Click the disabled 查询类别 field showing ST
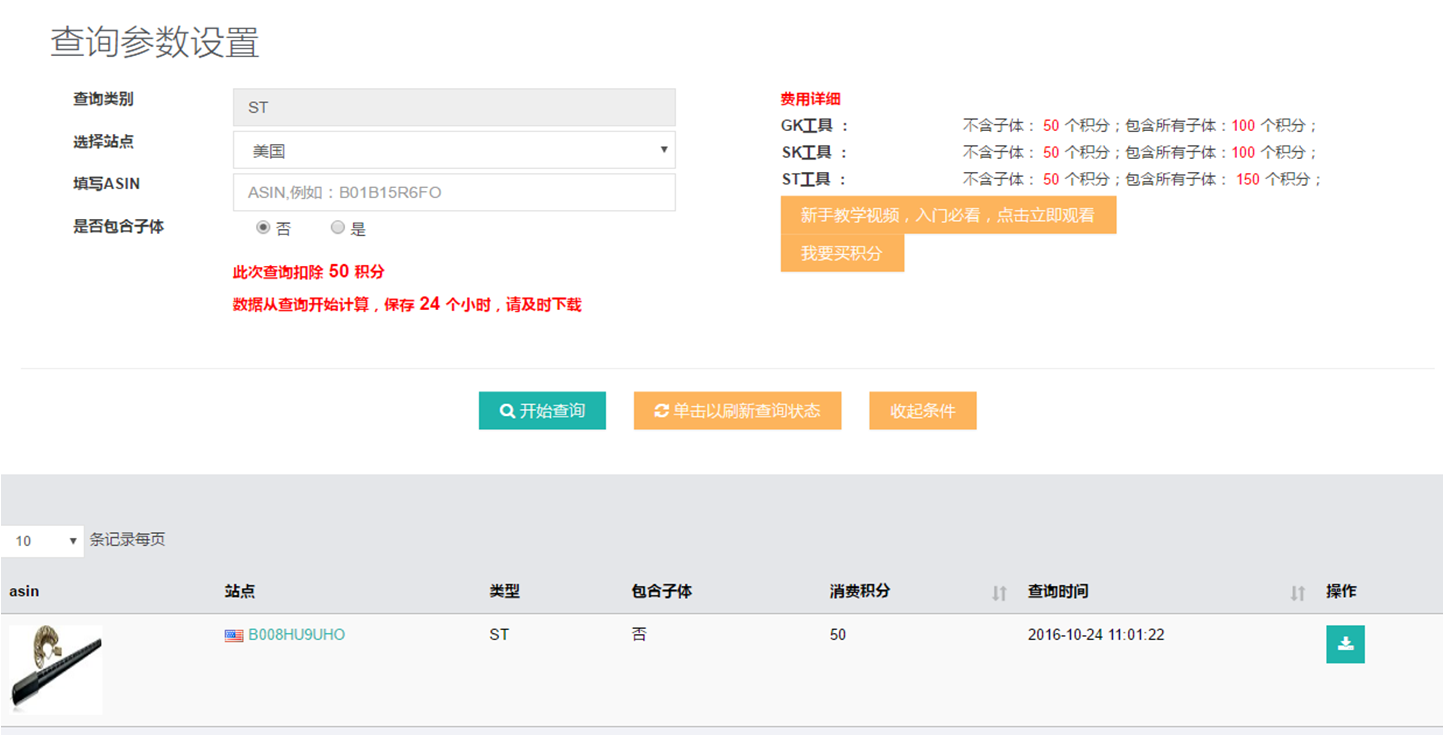The height and width of the screenshot is (736, 1444). [454, 108]
